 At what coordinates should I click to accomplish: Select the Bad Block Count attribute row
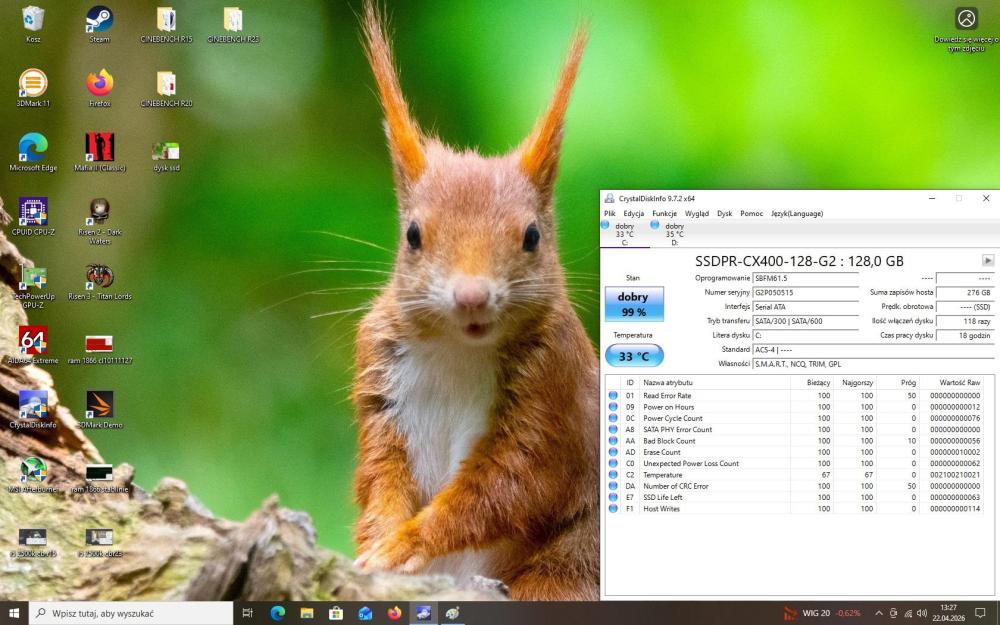tap(795, 441)
